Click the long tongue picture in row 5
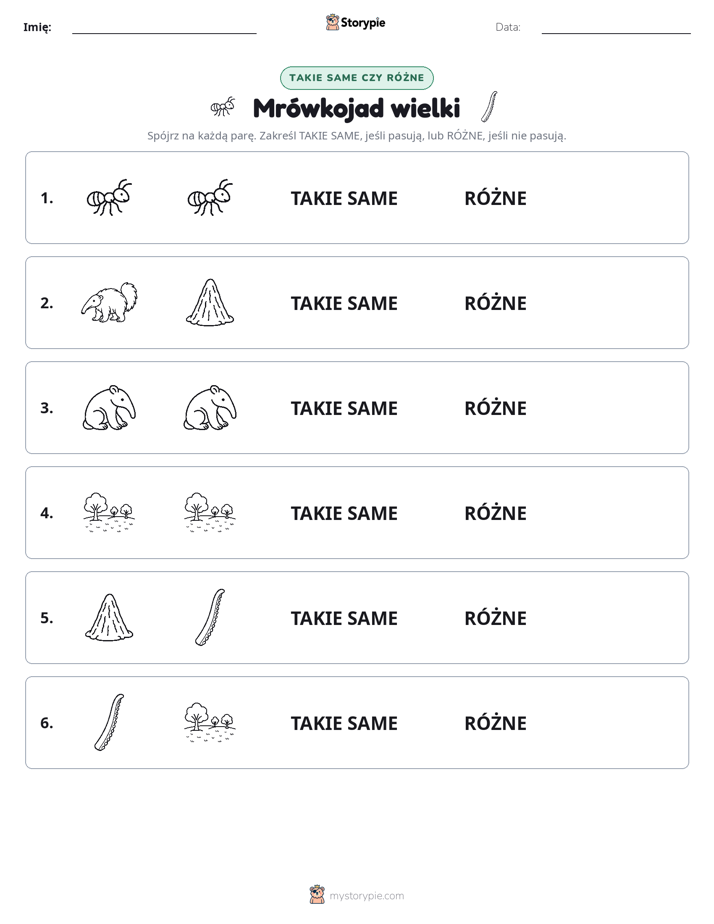This screenshot has height=924, width=714. [210, 618]
